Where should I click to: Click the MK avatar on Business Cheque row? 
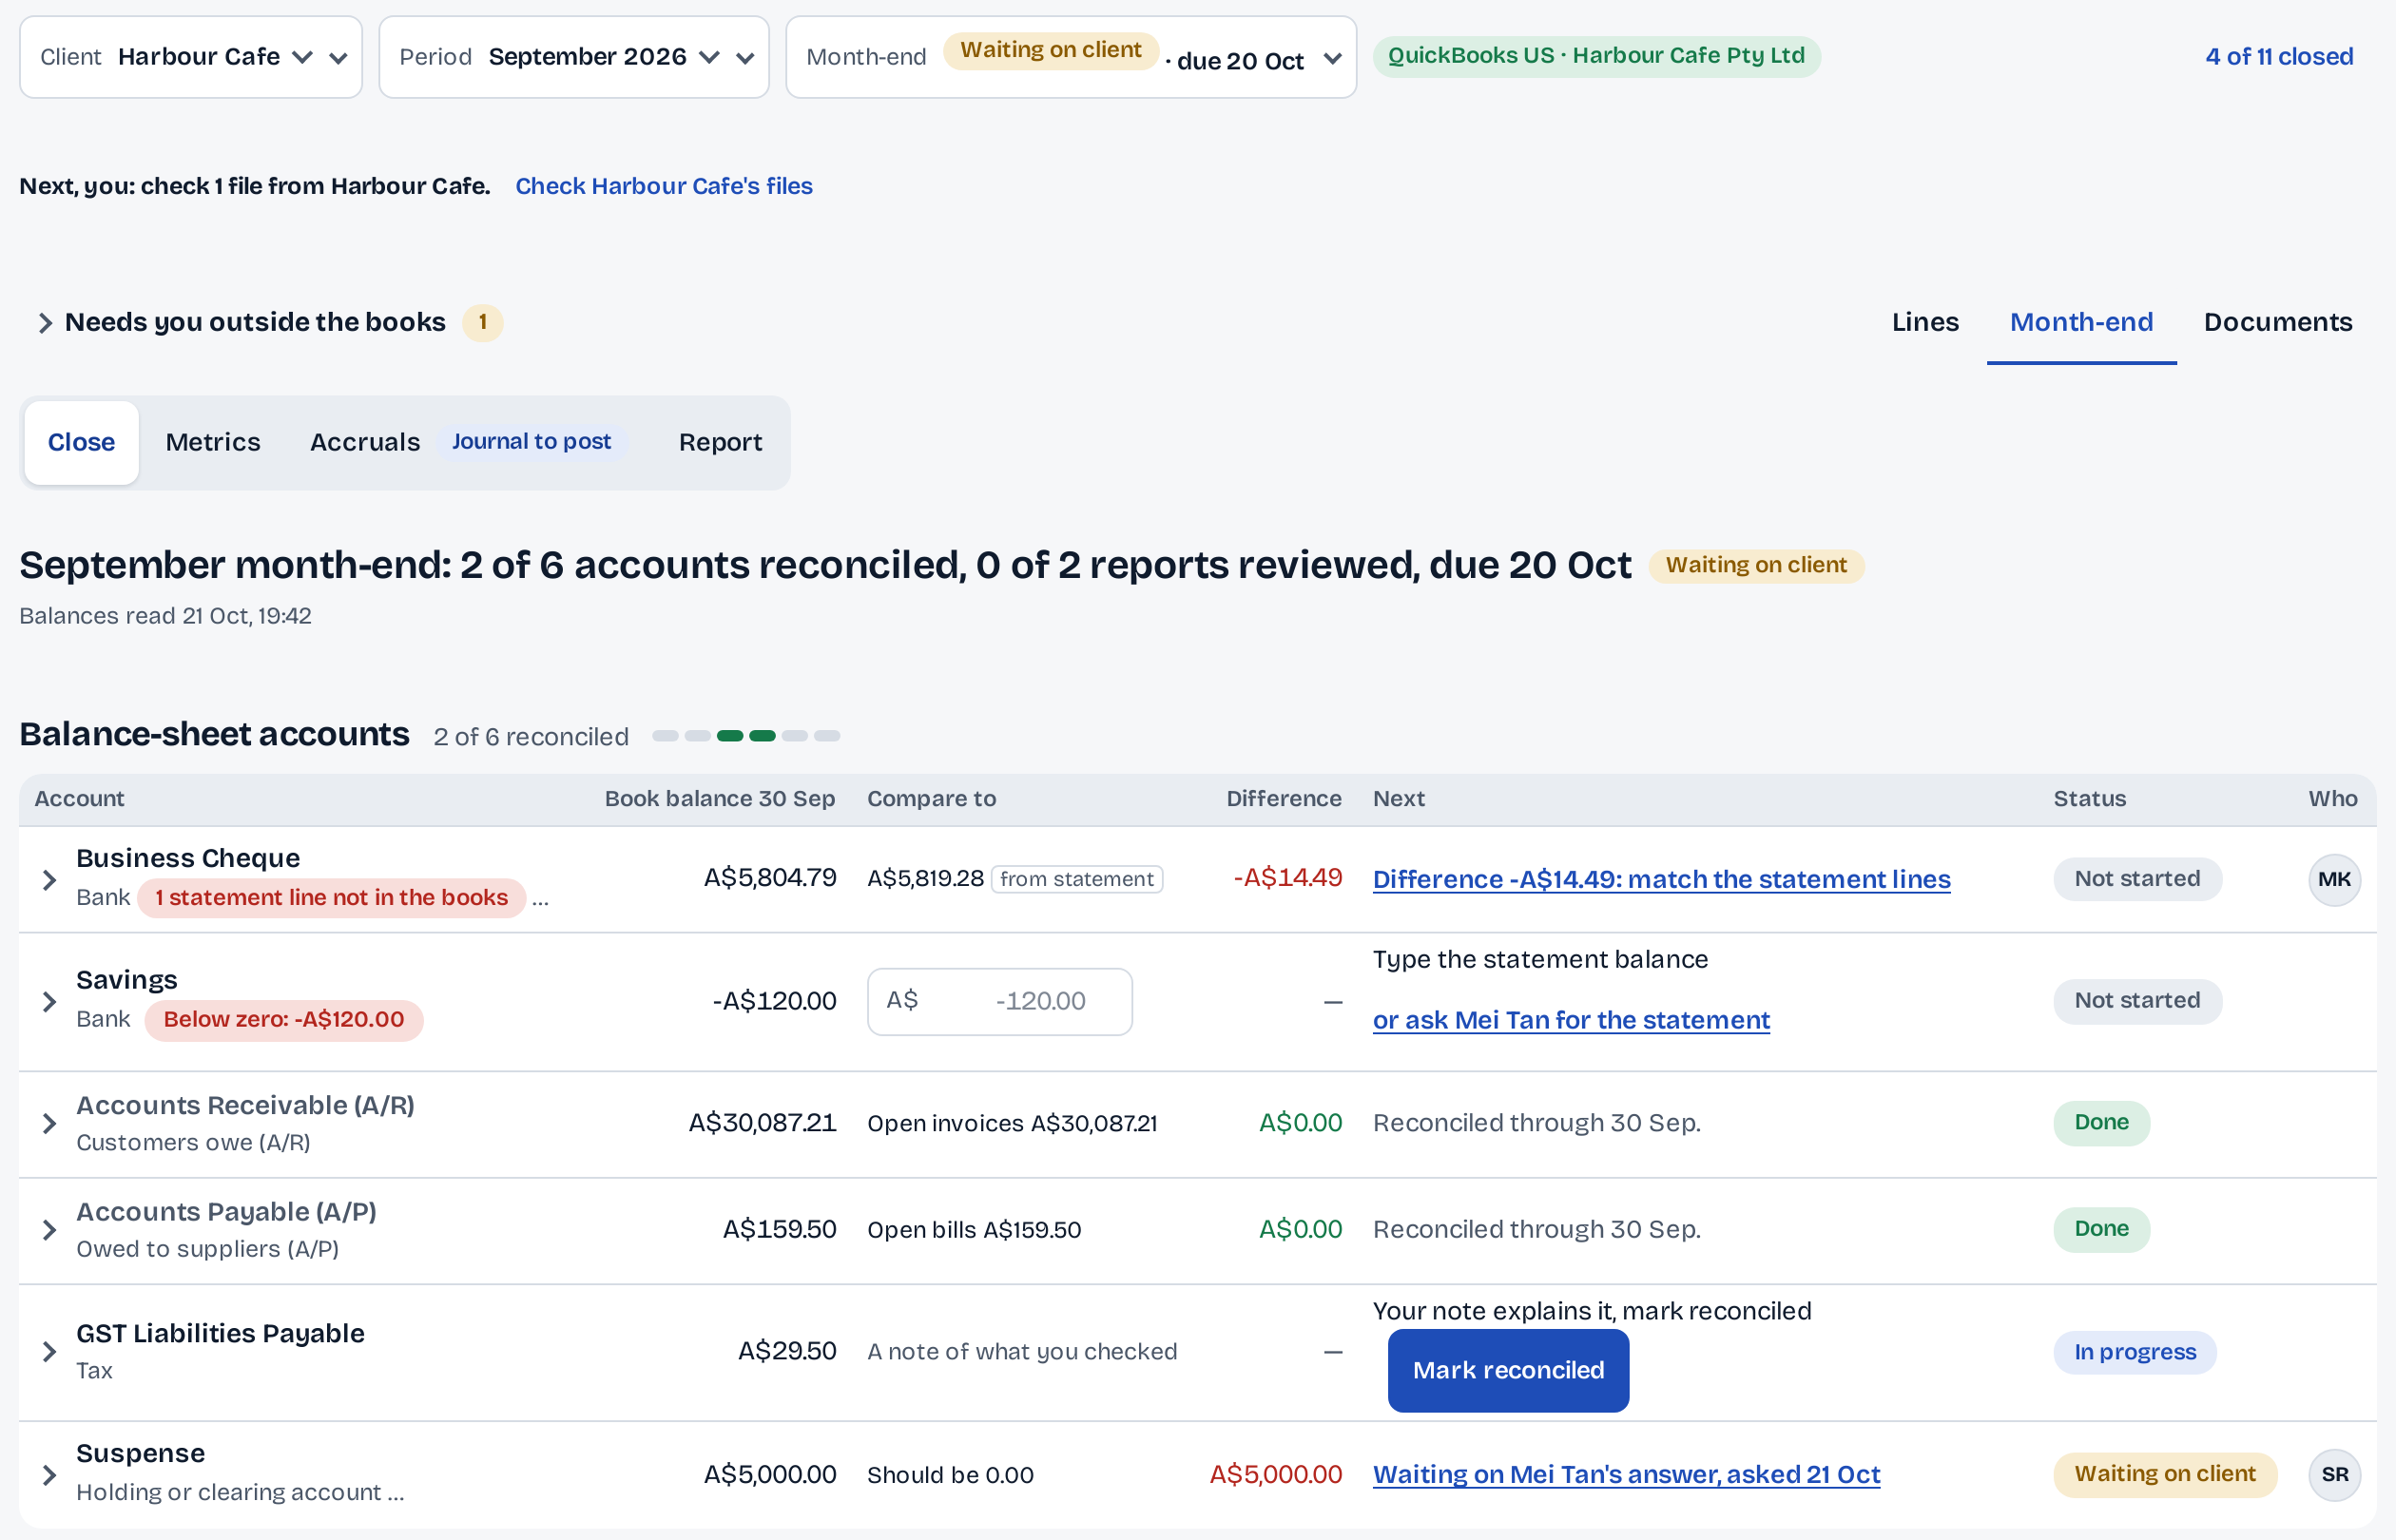[x=2334, y=879]
